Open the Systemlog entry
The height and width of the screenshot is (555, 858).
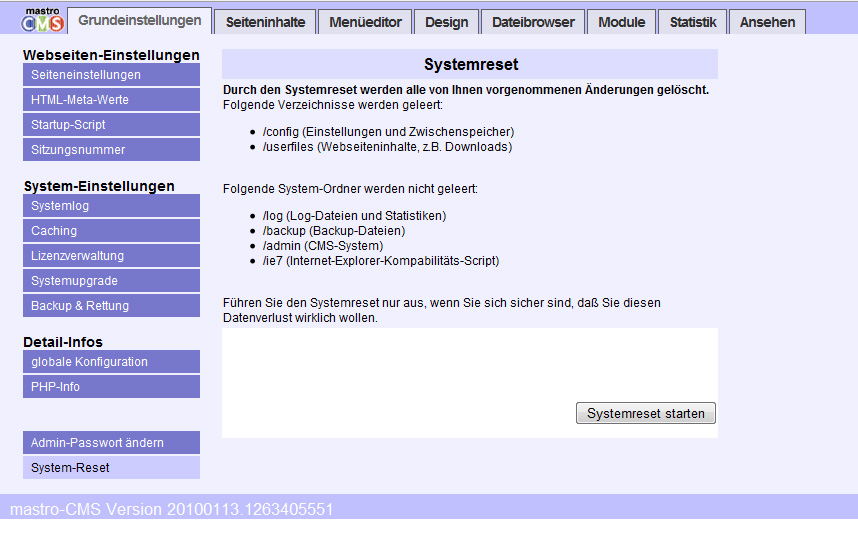pyautogui.click(x=111, y=206)
